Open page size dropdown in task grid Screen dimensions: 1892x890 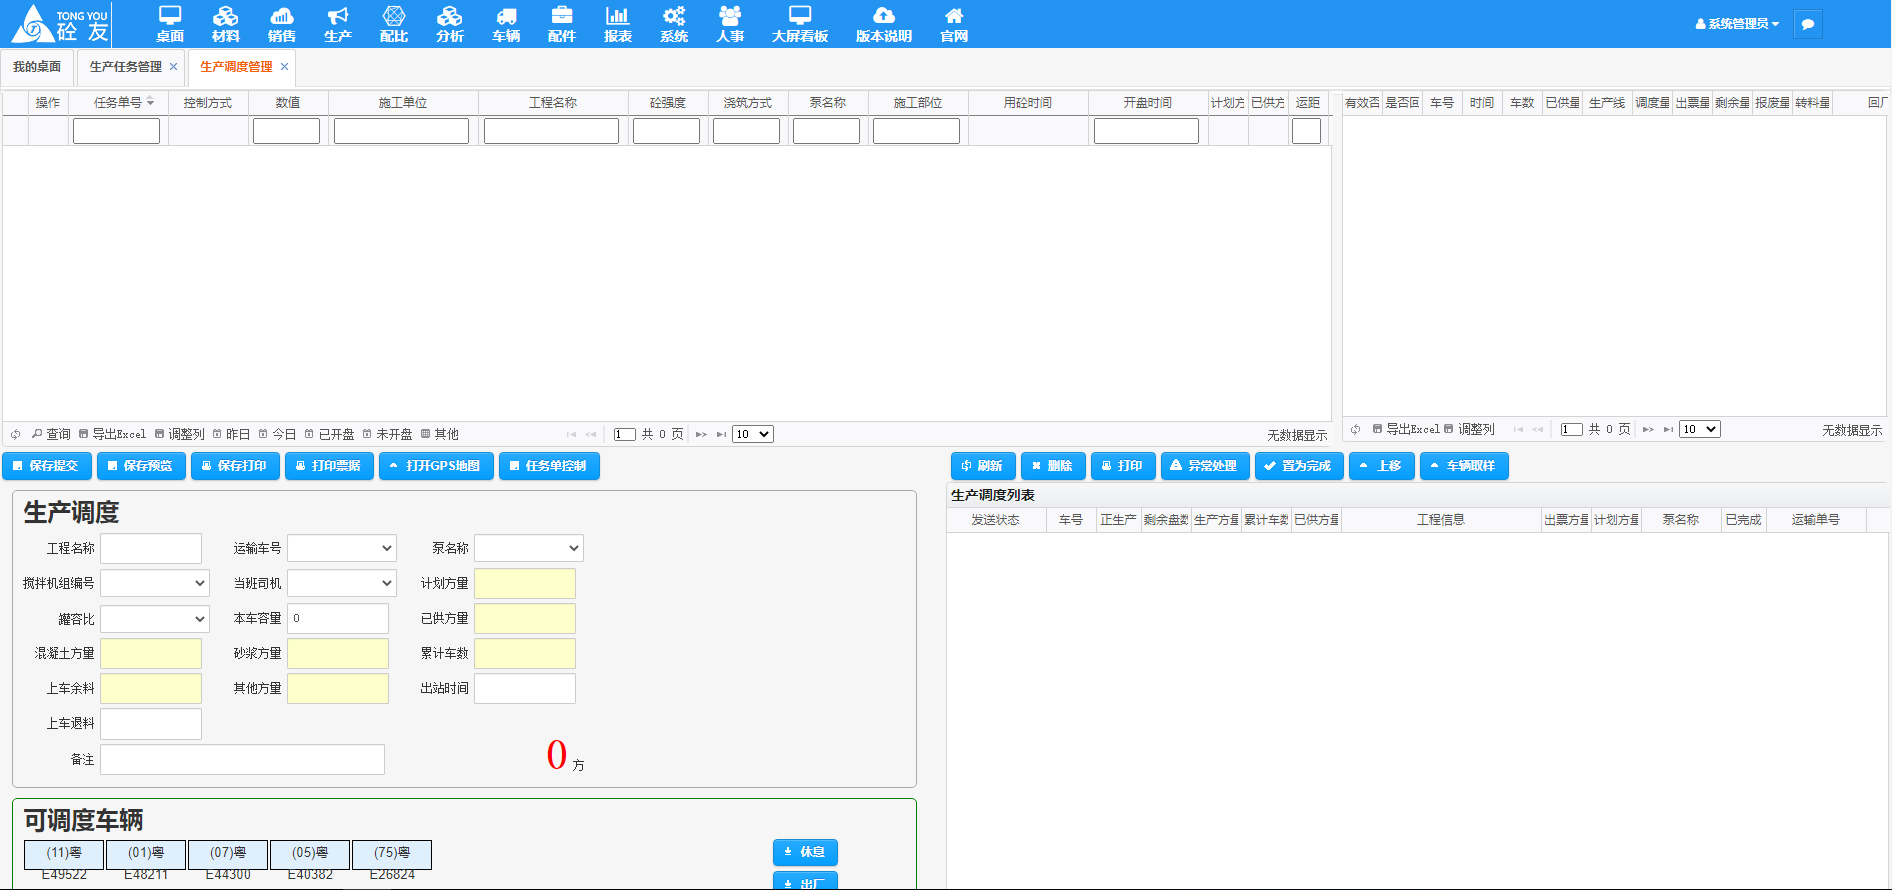click(x=753, y=434)
